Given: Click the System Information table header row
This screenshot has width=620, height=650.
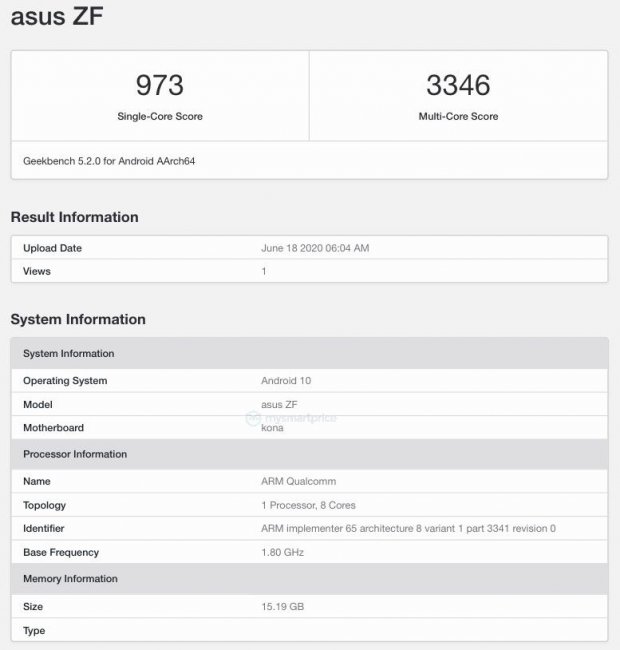Looking at the screenshot, I should pyautogui.click(x=69, y=354).
